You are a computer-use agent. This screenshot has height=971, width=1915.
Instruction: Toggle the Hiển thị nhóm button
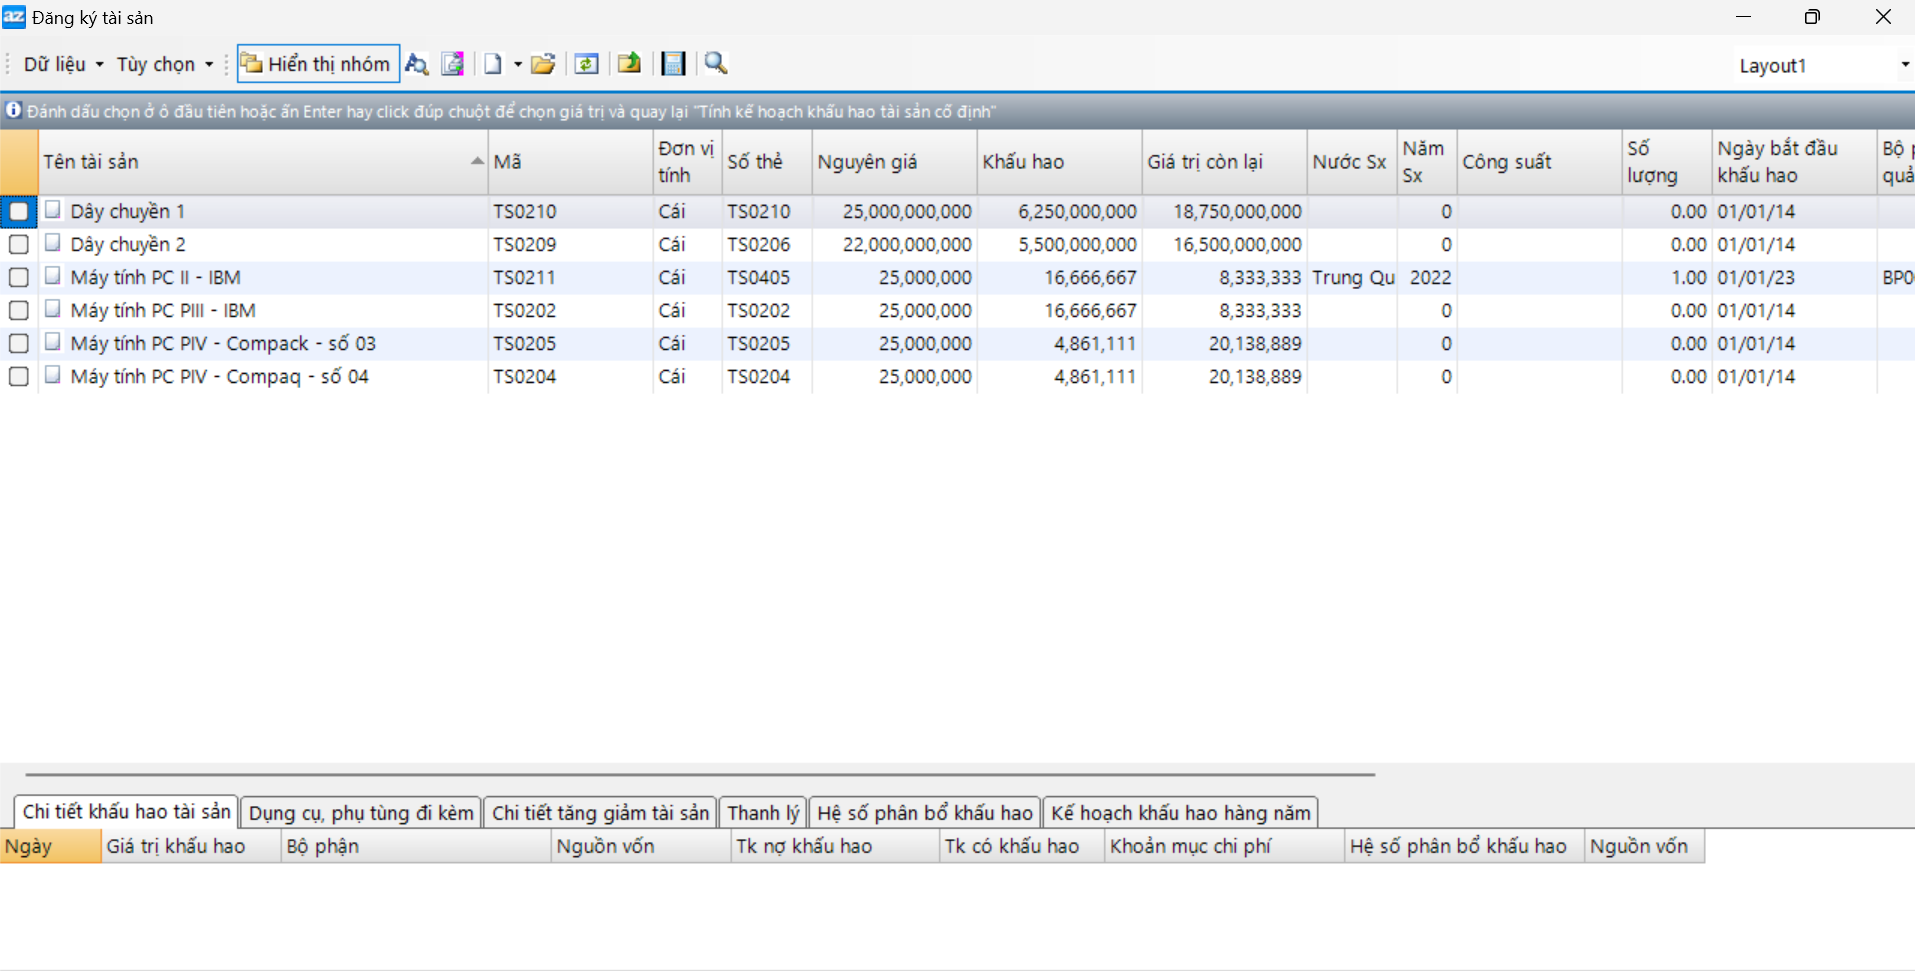[318, 64]
